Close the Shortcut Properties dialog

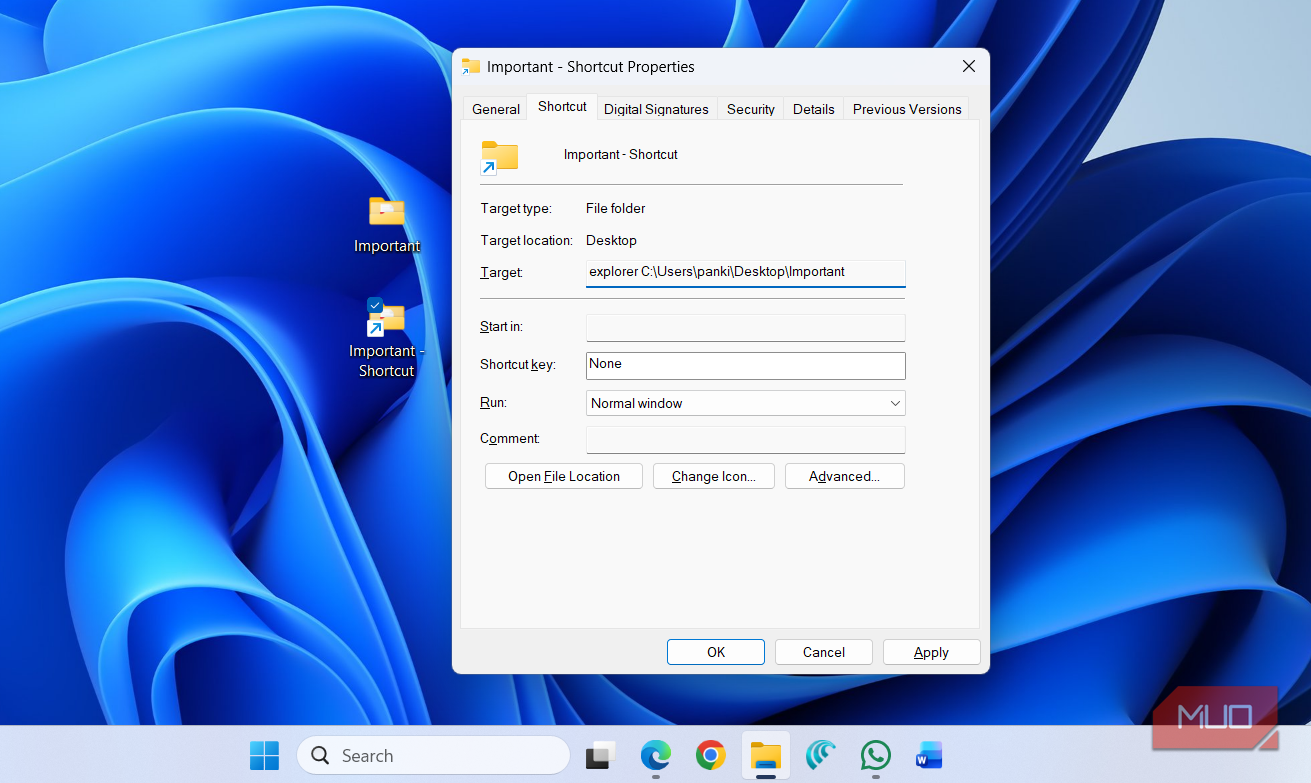coord(968,66)
